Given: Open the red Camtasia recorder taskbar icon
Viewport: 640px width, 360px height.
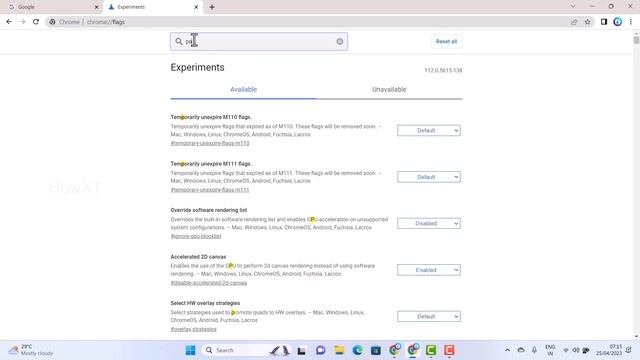Looking at the screenshot, I should (449, 350).
